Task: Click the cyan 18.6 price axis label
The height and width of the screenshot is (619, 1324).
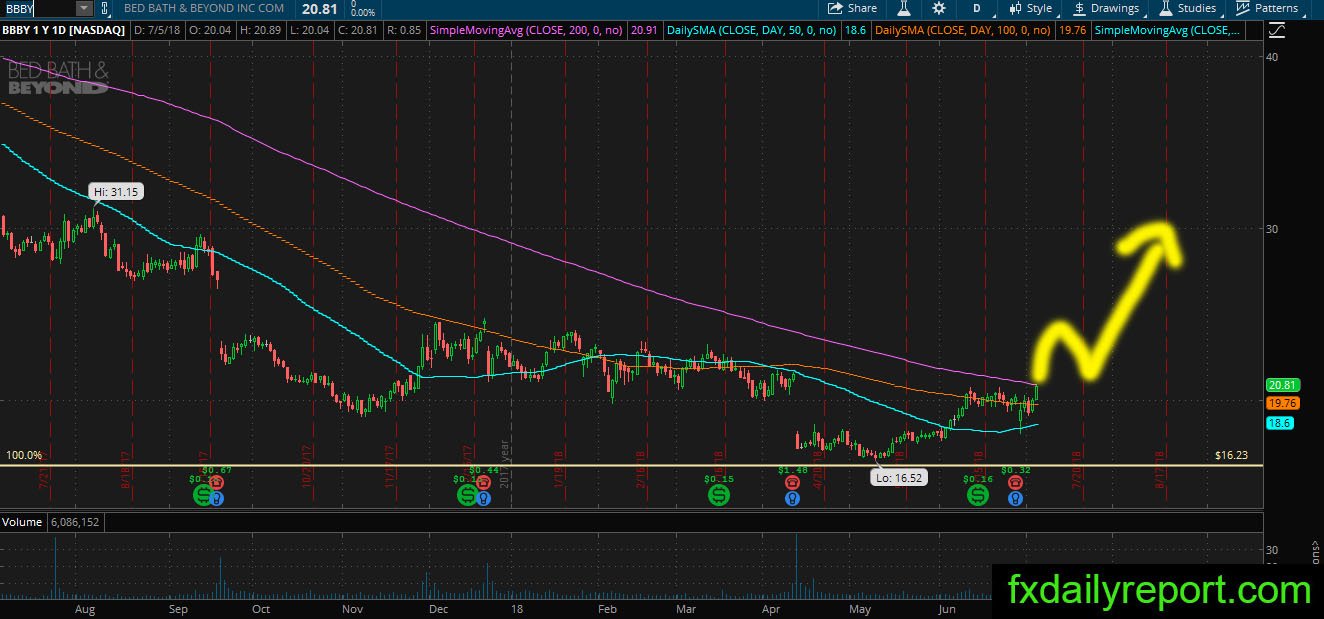Action: 1278,423
